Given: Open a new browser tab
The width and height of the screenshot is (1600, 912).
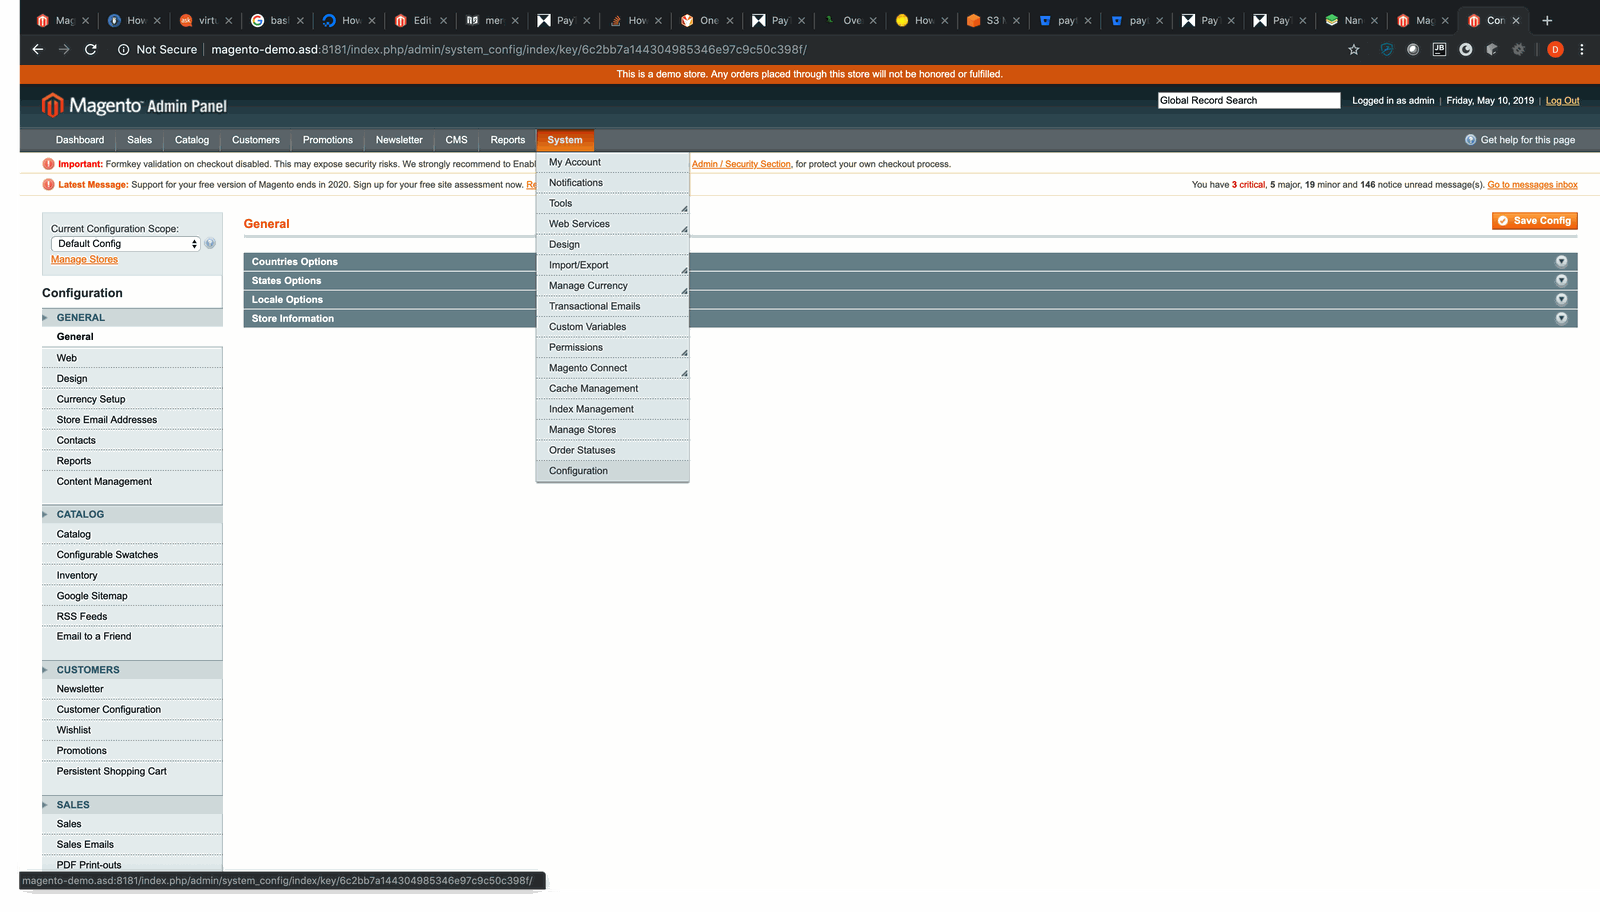Looking at the screenshot, I should point(1547,20).
